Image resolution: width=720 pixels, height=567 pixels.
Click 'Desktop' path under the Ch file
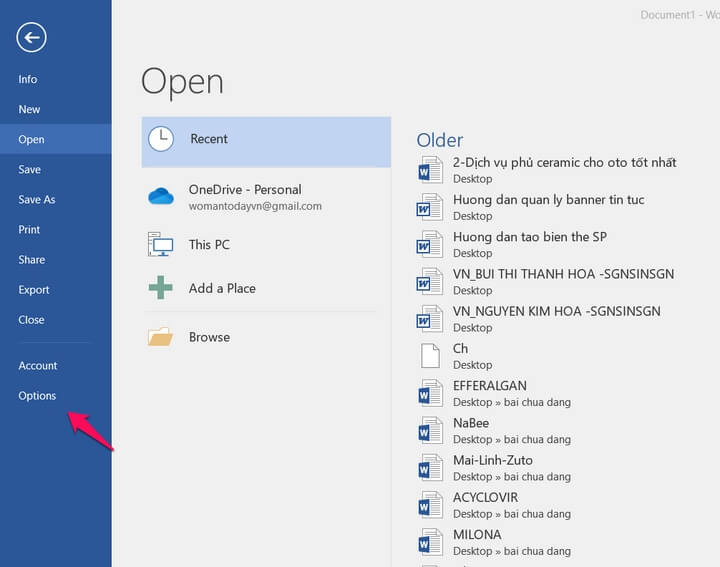pyautogui.click(x=472, y=365)
